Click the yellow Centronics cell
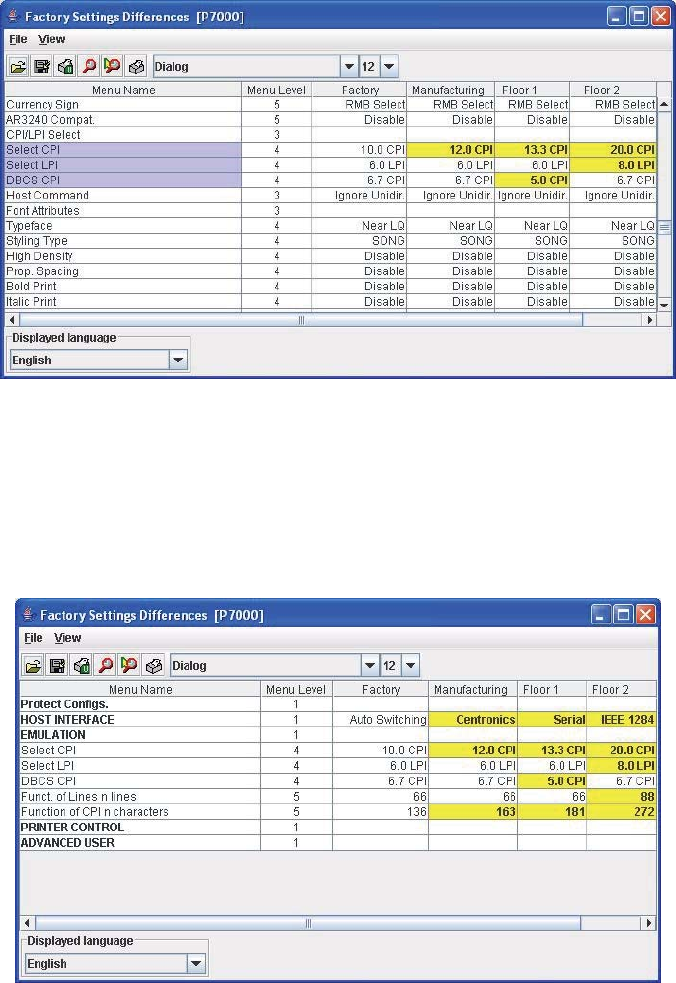This screenshot has height=983, width=676. click(473, 720)
